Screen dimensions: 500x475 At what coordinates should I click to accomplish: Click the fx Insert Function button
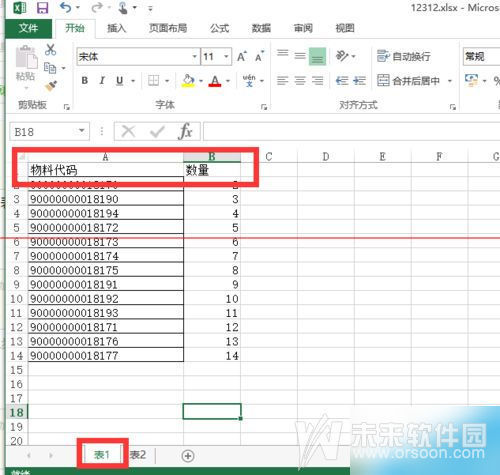click(x=185, y=131)
